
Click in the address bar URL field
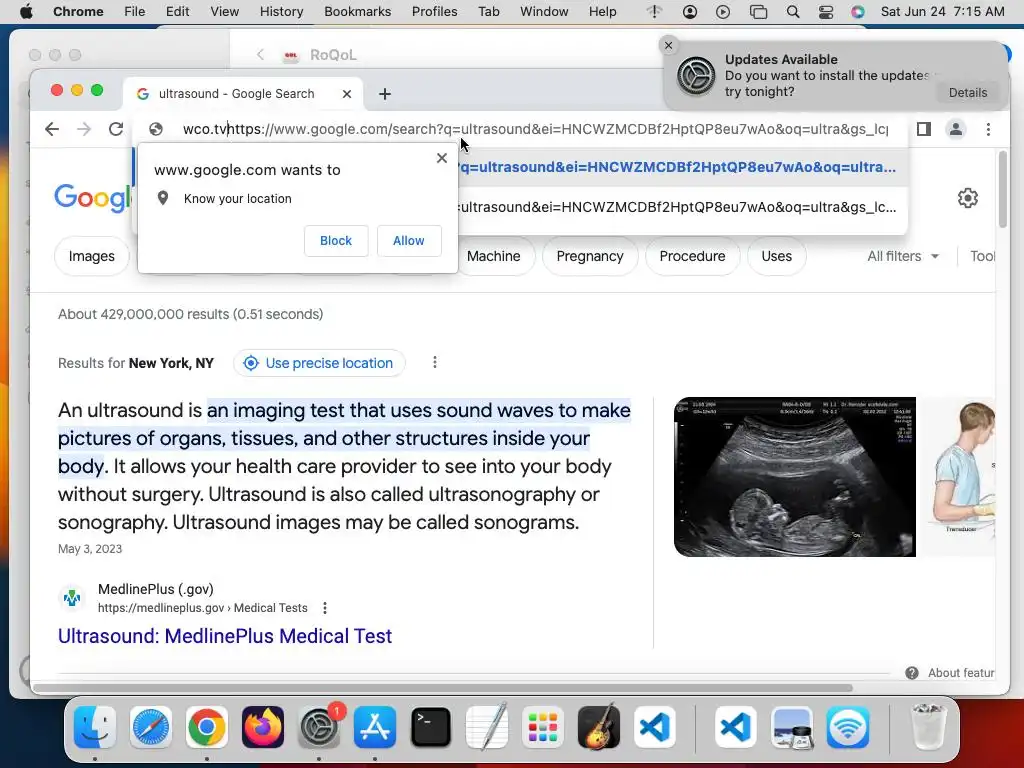point(536,129)
